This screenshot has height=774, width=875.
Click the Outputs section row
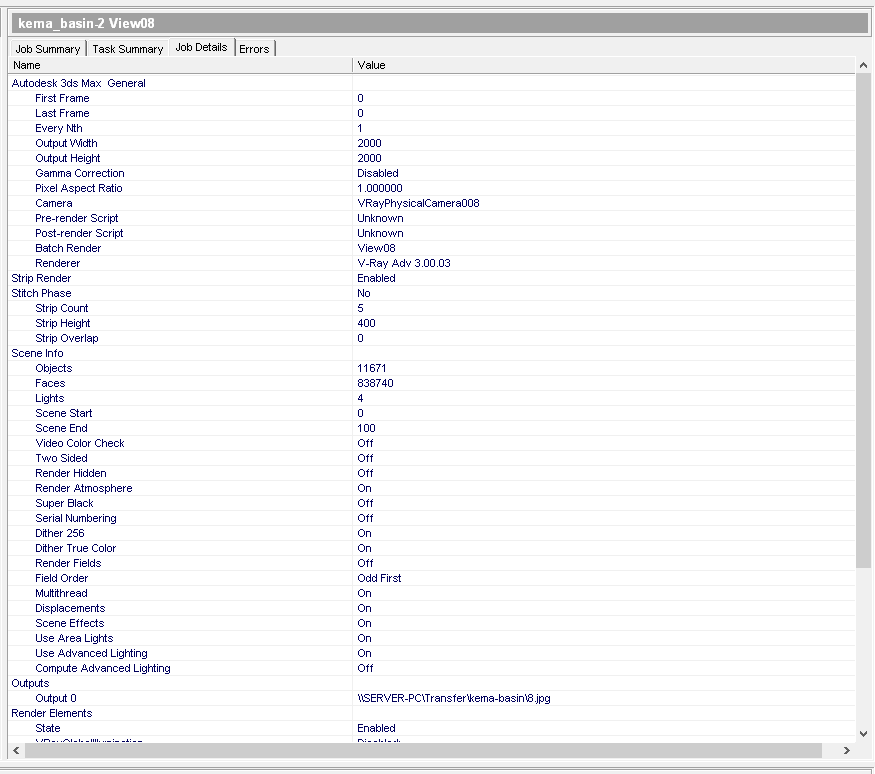[30, 683]
